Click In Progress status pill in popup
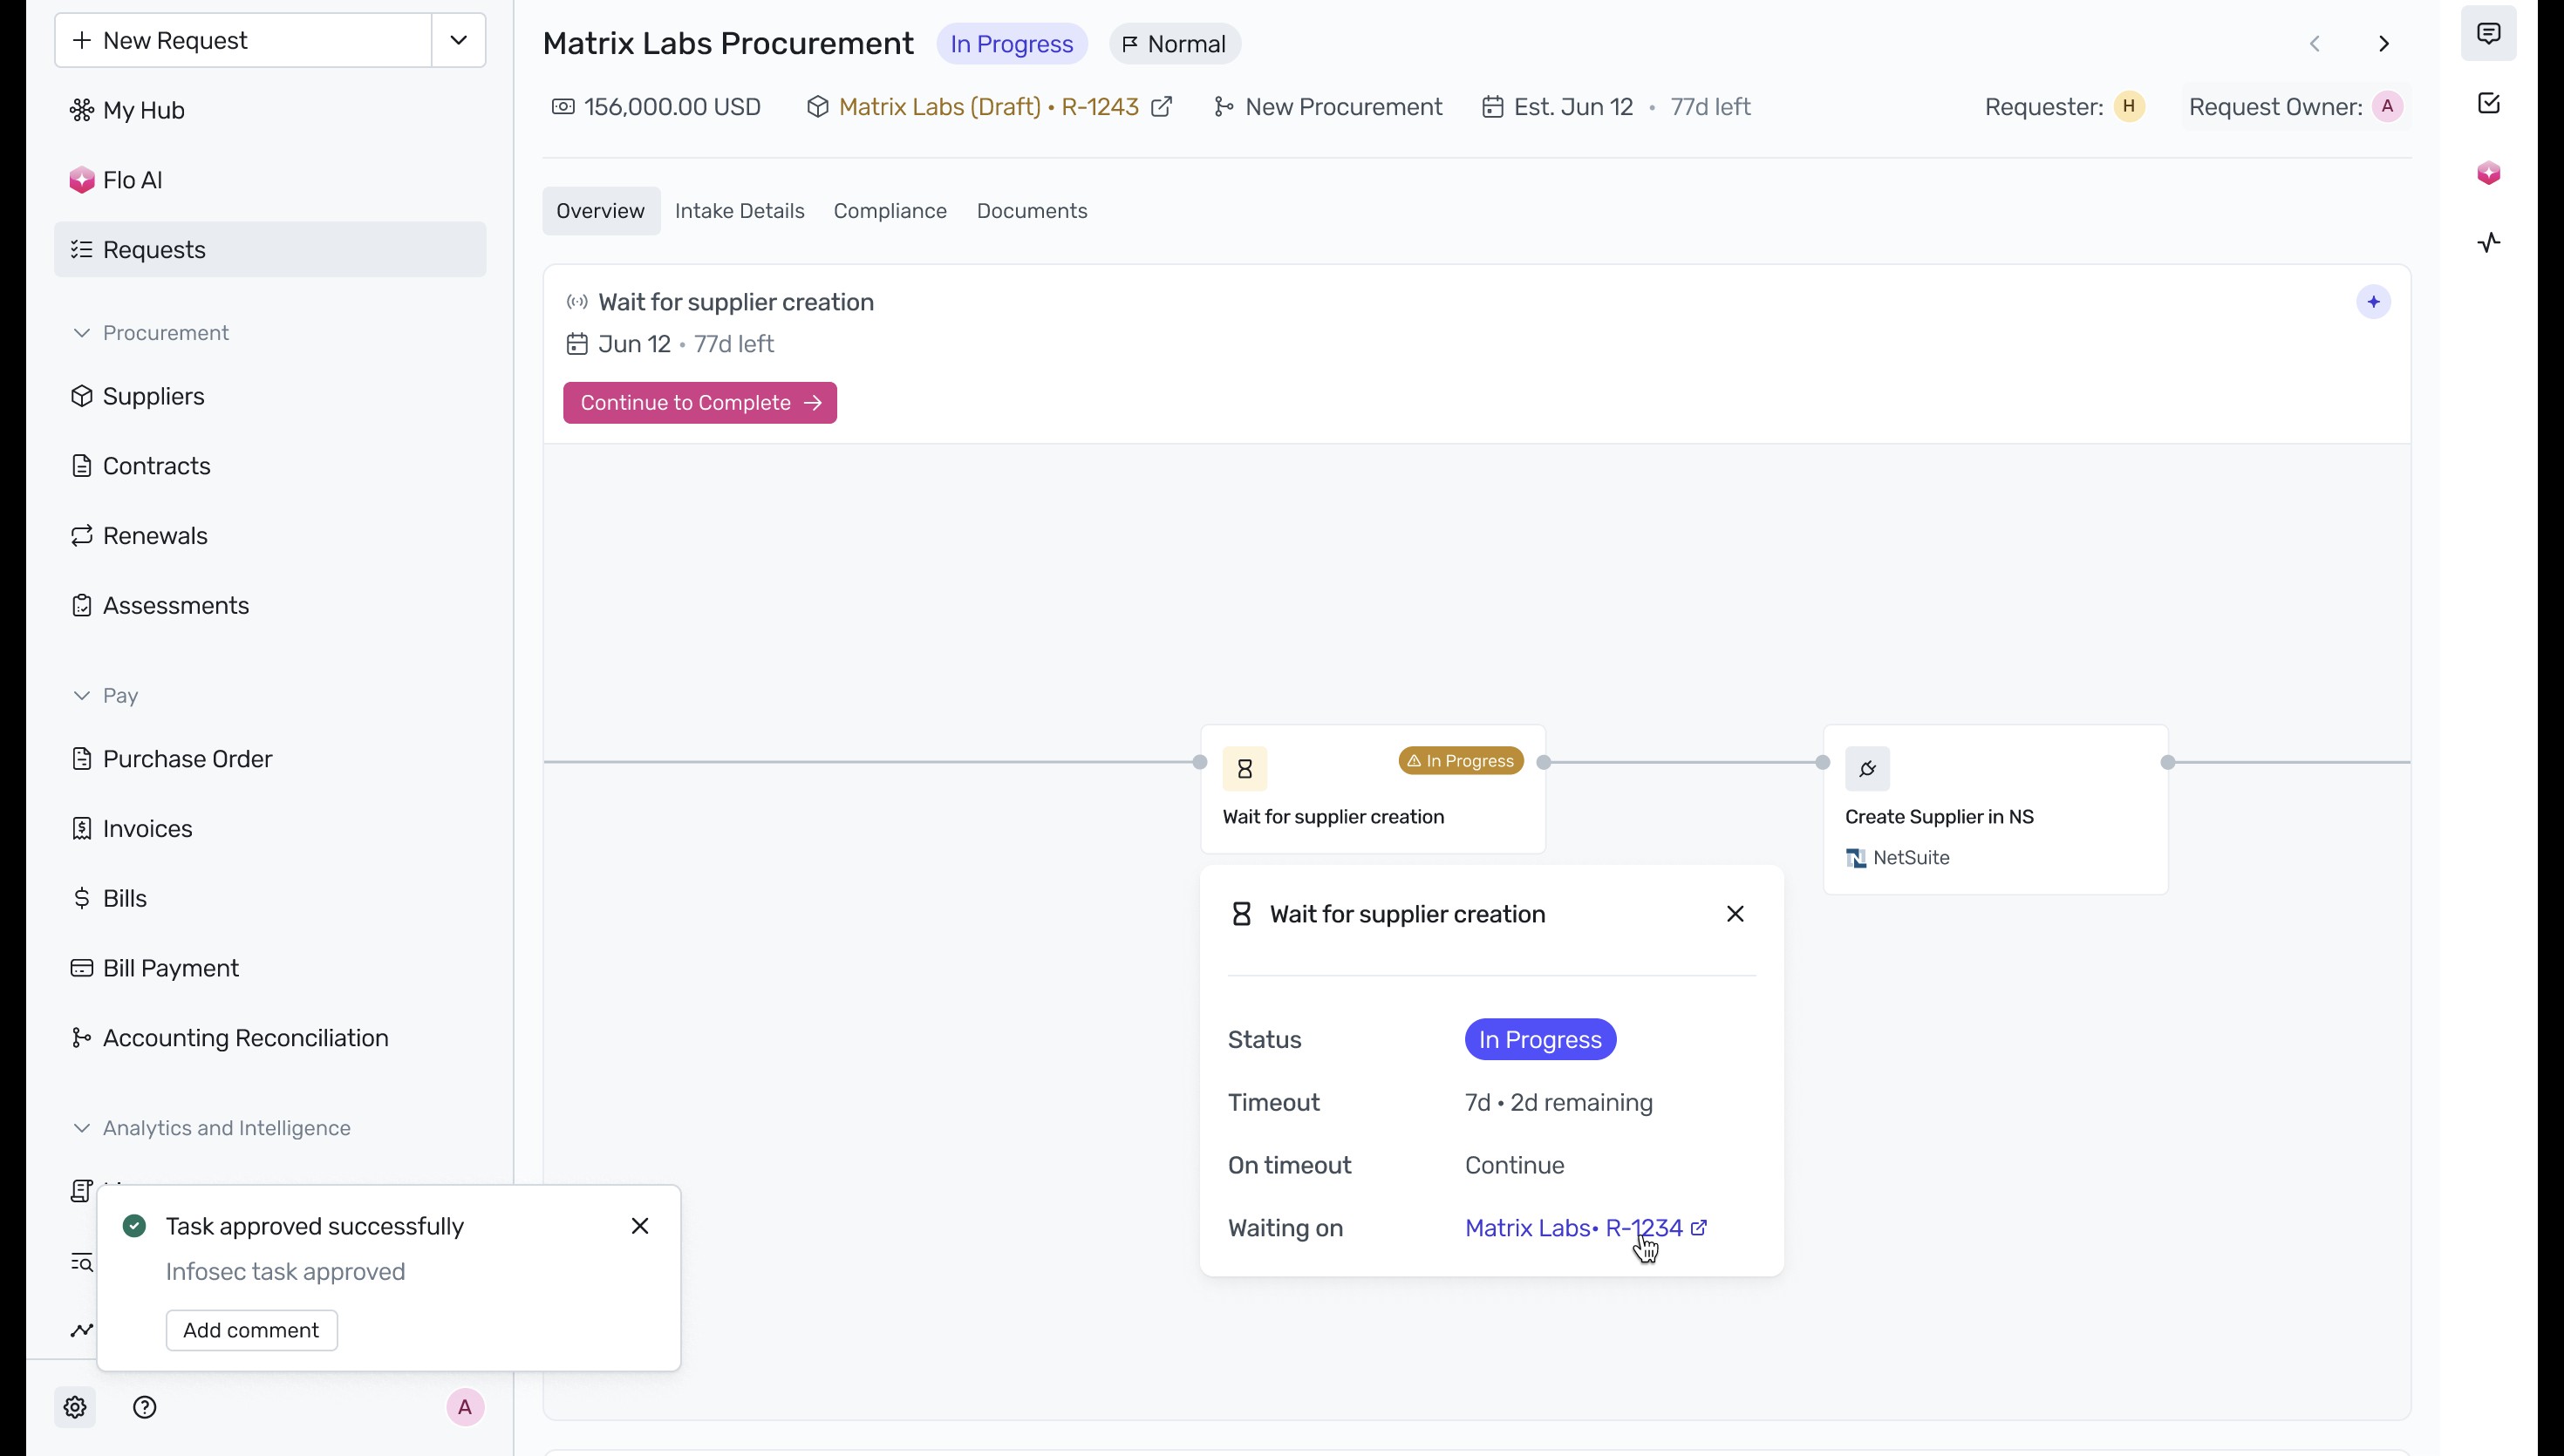2564x1456 pixels. point(1540,1039)
